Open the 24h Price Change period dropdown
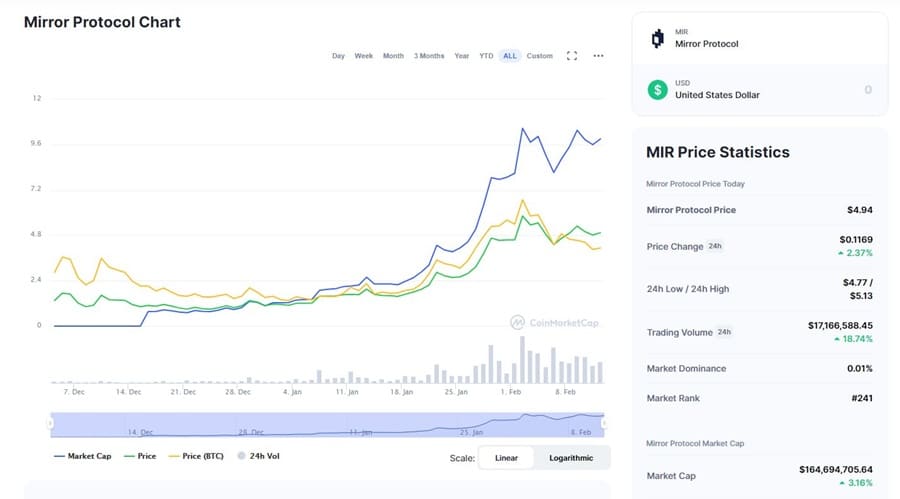Screen dimensions: 900x499 pos(716,246)
